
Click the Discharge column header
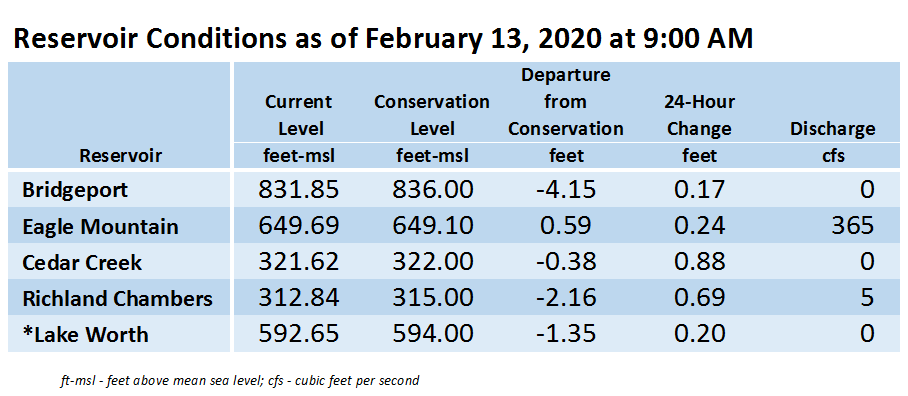tap(833, 129)
